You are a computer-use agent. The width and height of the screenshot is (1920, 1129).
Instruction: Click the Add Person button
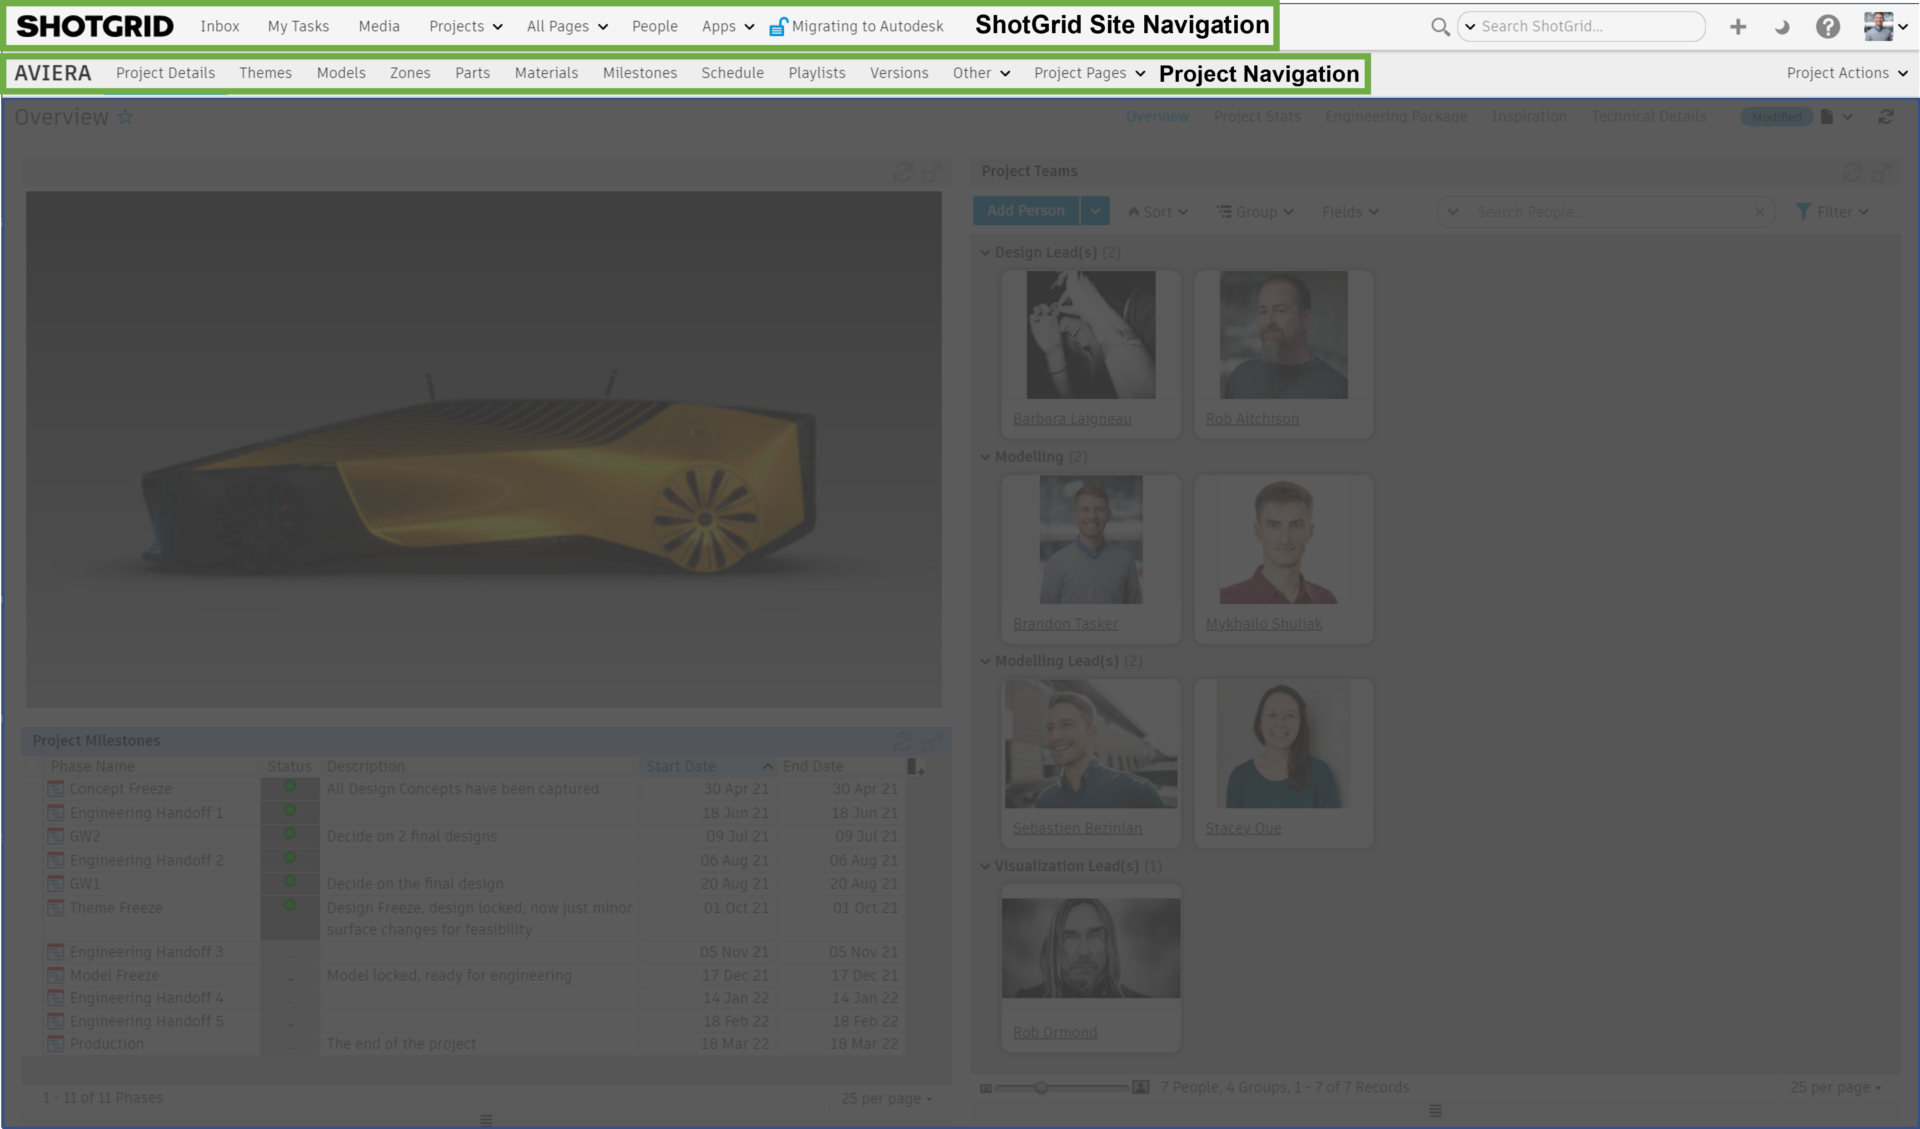pyautogui.click(x=1025, y=211)
